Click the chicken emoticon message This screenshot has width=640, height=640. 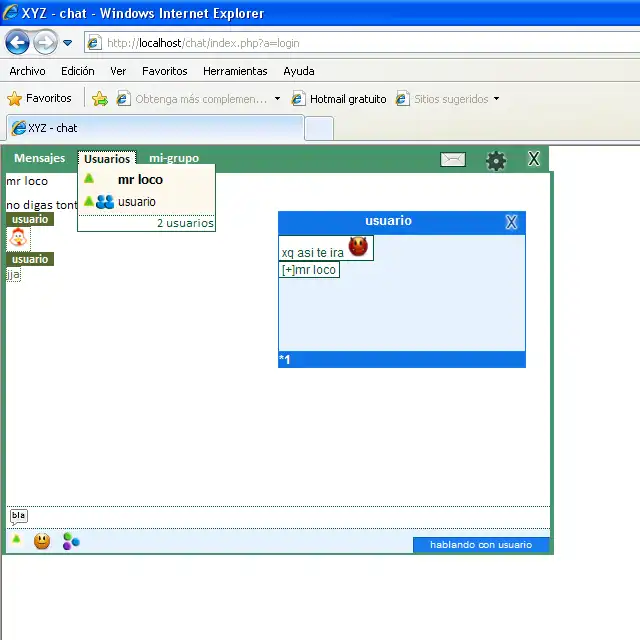18,238
